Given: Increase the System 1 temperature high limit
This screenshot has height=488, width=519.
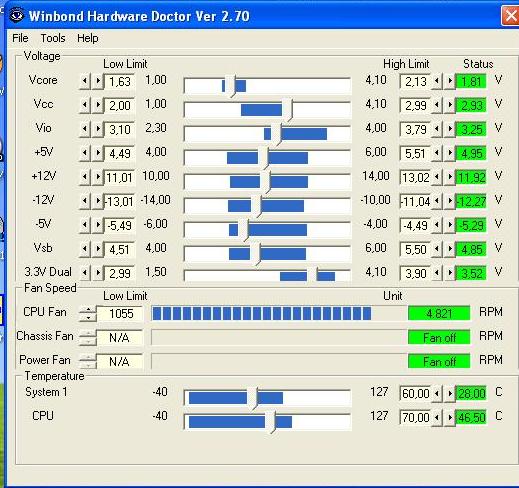Looking at the screenshot, I should 450,393.
